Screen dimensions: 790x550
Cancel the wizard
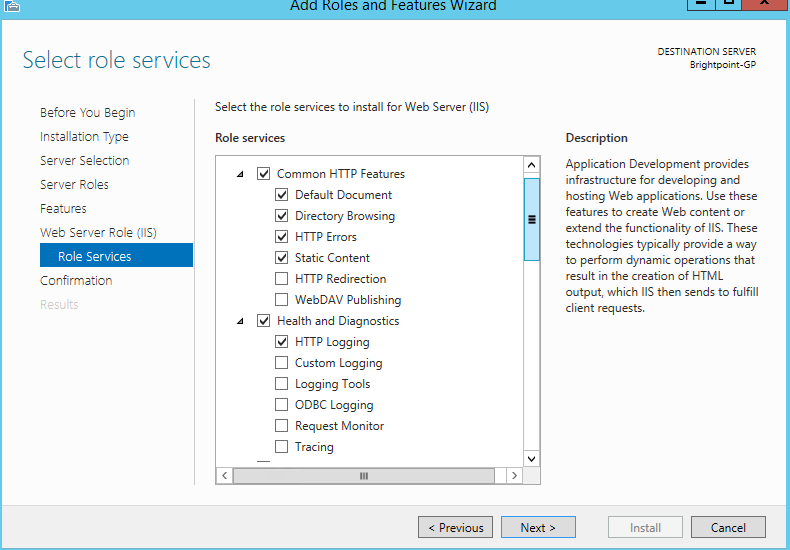coord(728,527)
